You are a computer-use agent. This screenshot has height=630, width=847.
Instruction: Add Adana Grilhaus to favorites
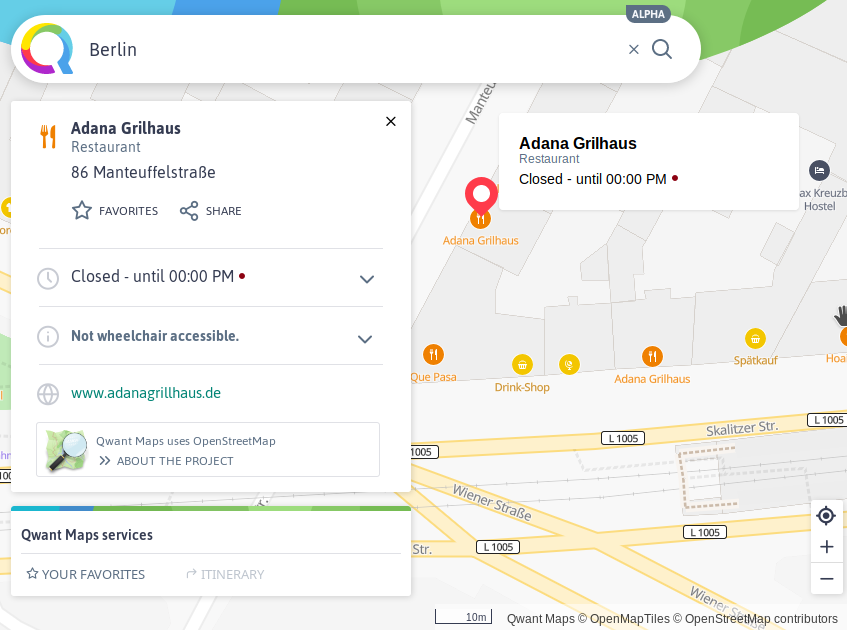tap(115, 211)
